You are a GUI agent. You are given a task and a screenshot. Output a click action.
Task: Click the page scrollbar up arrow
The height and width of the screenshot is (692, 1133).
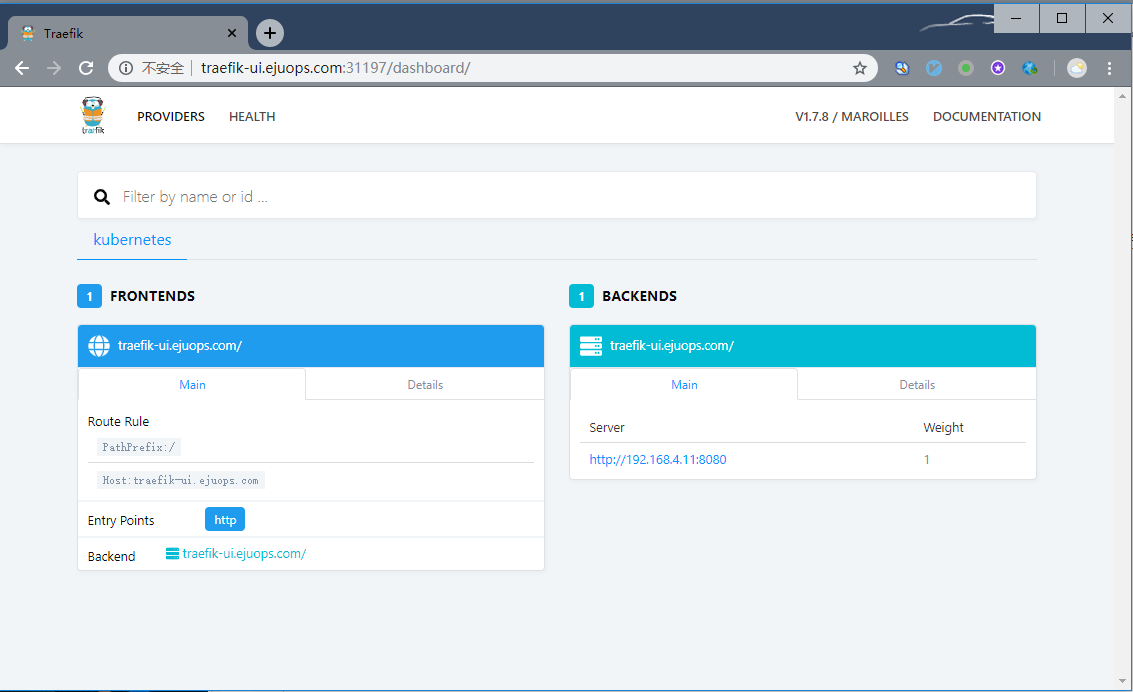pyautogui.click(x=1122, y=95)
